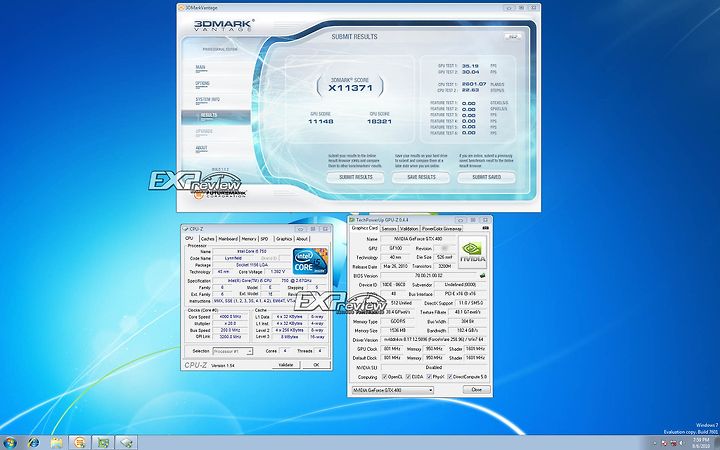720x450 pixels.
Task: Toggle the OpenCL checkbox in GPU-Z
Action: tap(384, 377)
